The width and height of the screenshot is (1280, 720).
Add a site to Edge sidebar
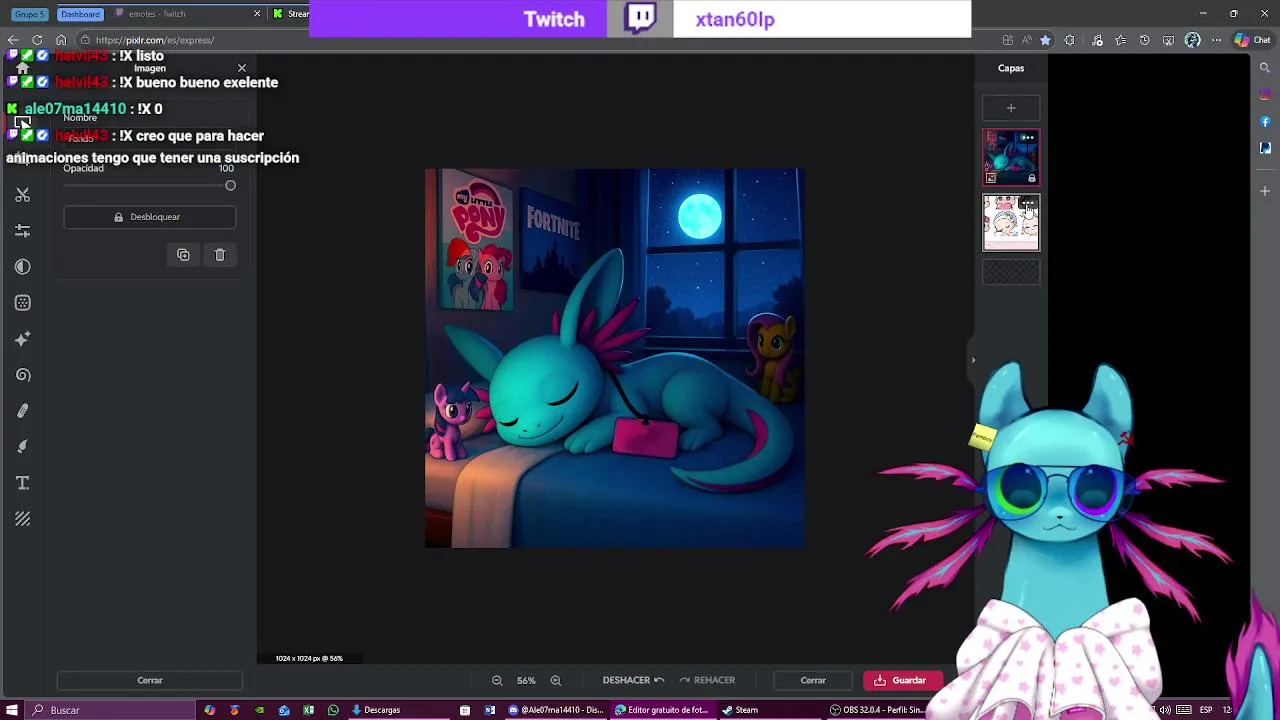1265,190
